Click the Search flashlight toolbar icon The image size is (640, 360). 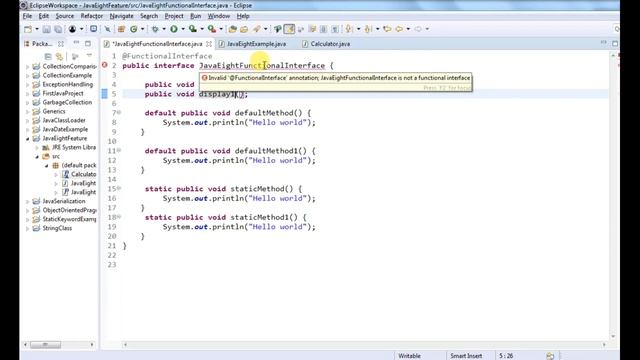[257, 29]
